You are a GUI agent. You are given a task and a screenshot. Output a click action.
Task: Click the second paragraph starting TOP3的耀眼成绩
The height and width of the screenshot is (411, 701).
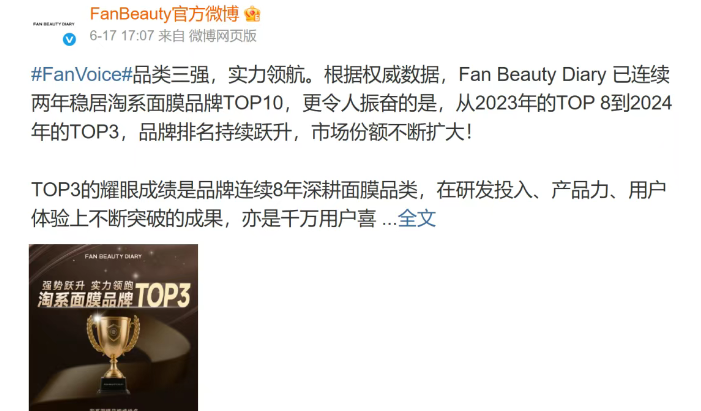(349, 204)
